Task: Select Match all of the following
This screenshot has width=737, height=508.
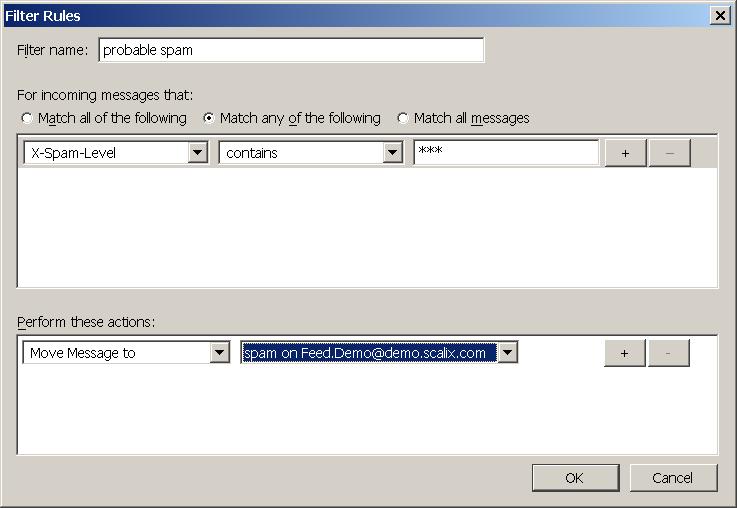Action: [x=27, y=118]
